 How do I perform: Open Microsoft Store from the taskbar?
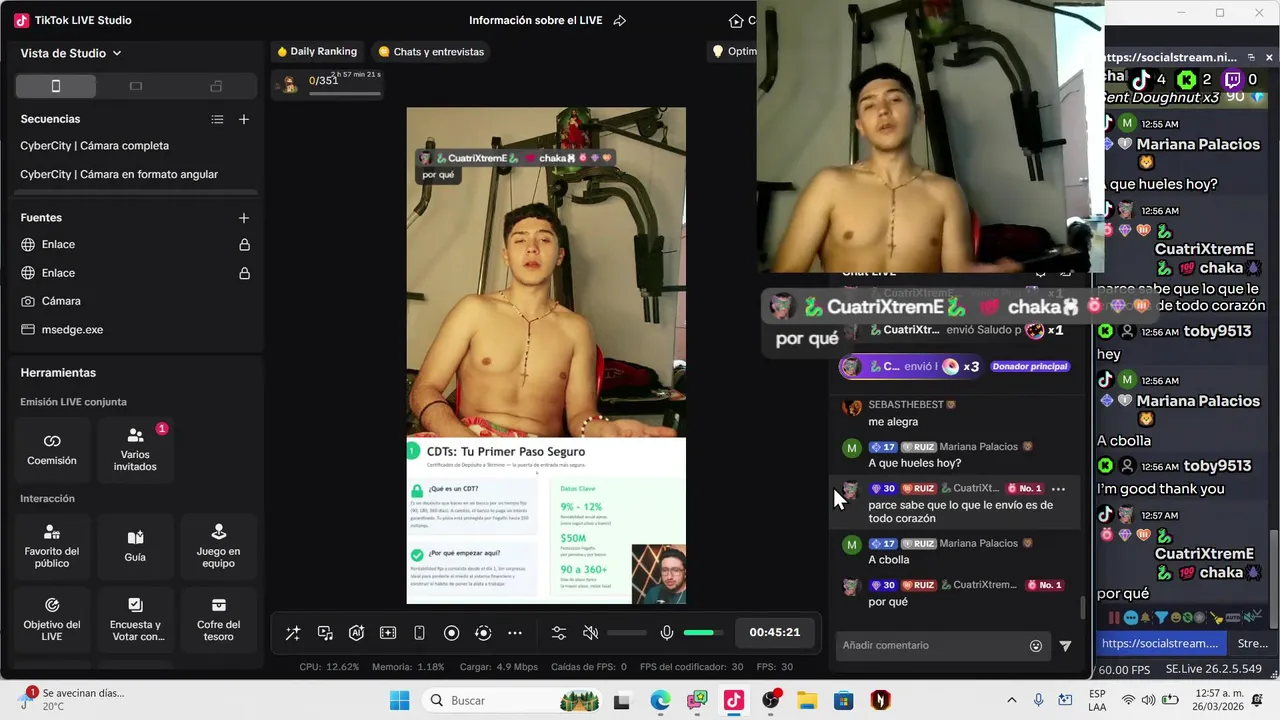pos(844,700)
